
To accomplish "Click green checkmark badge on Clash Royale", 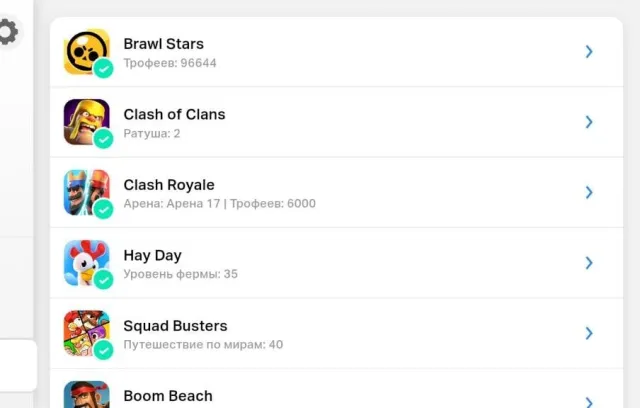I will (x=104, y=209).
